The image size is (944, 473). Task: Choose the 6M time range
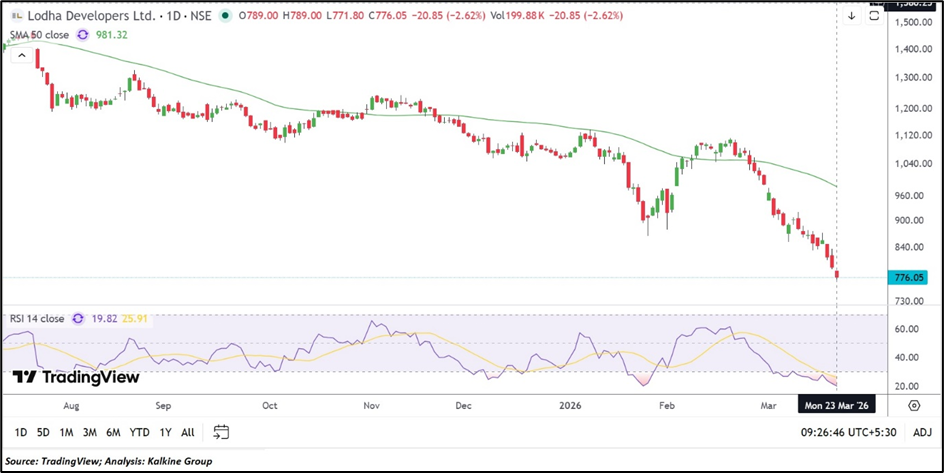click(x=114, y=432)
